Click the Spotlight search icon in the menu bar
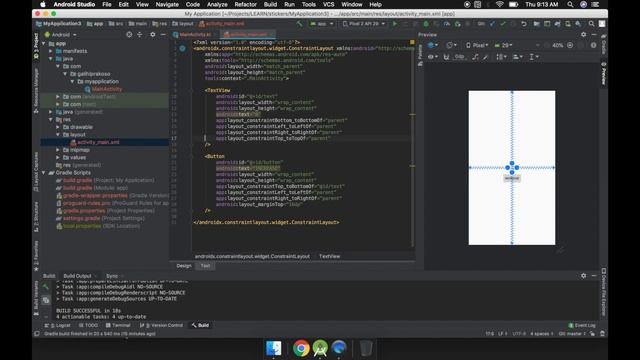The width and height of the screenshot is (640, 360). (570, 4)
